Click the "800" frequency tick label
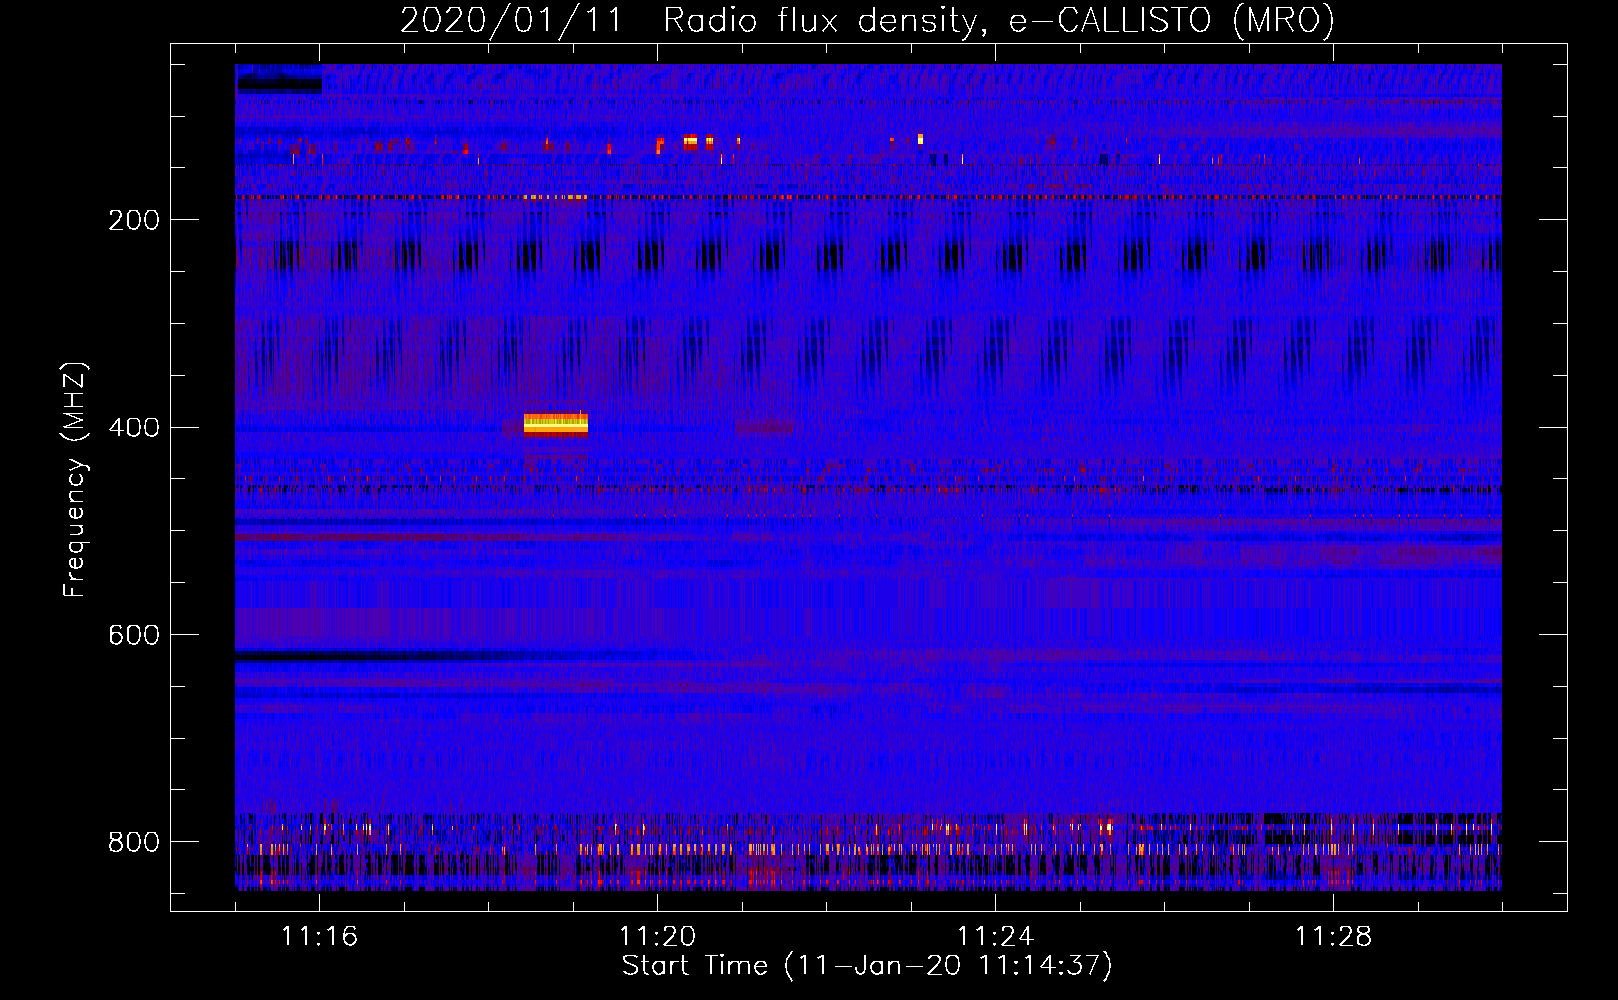1618x1000 pixels. coord(134,842)
